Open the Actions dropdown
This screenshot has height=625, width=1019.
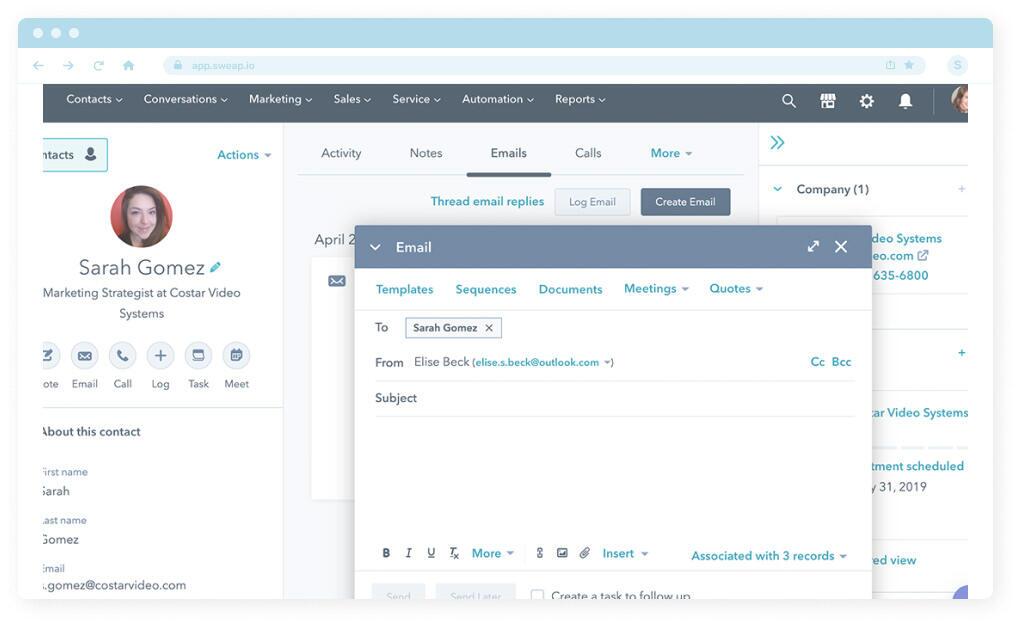coord(244,155)
